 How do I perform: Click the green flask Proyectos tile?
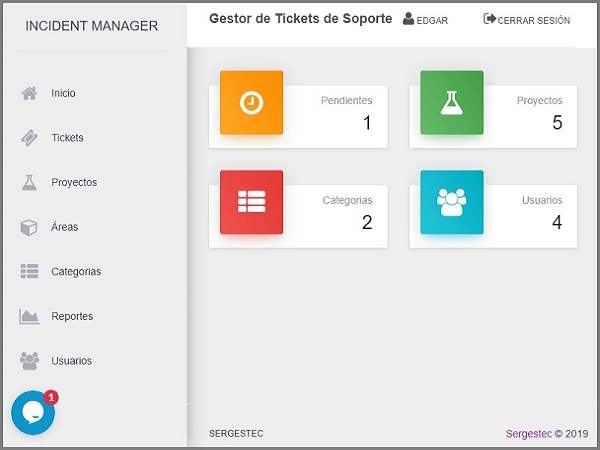click(x=452, y=103)
